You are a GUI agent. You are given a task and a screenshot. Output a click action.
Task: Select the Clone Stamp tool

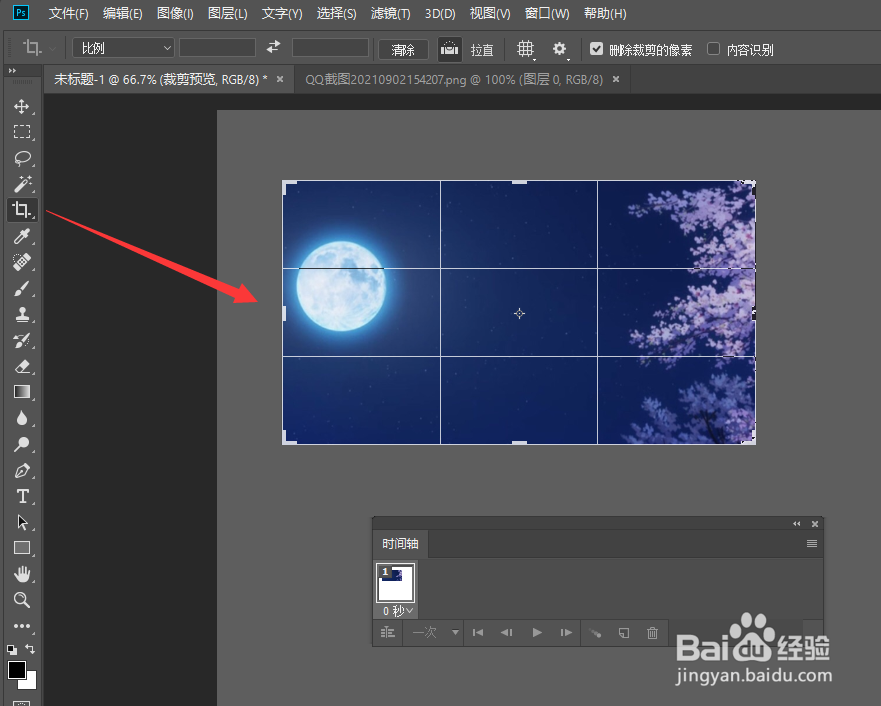click(22, 314)
